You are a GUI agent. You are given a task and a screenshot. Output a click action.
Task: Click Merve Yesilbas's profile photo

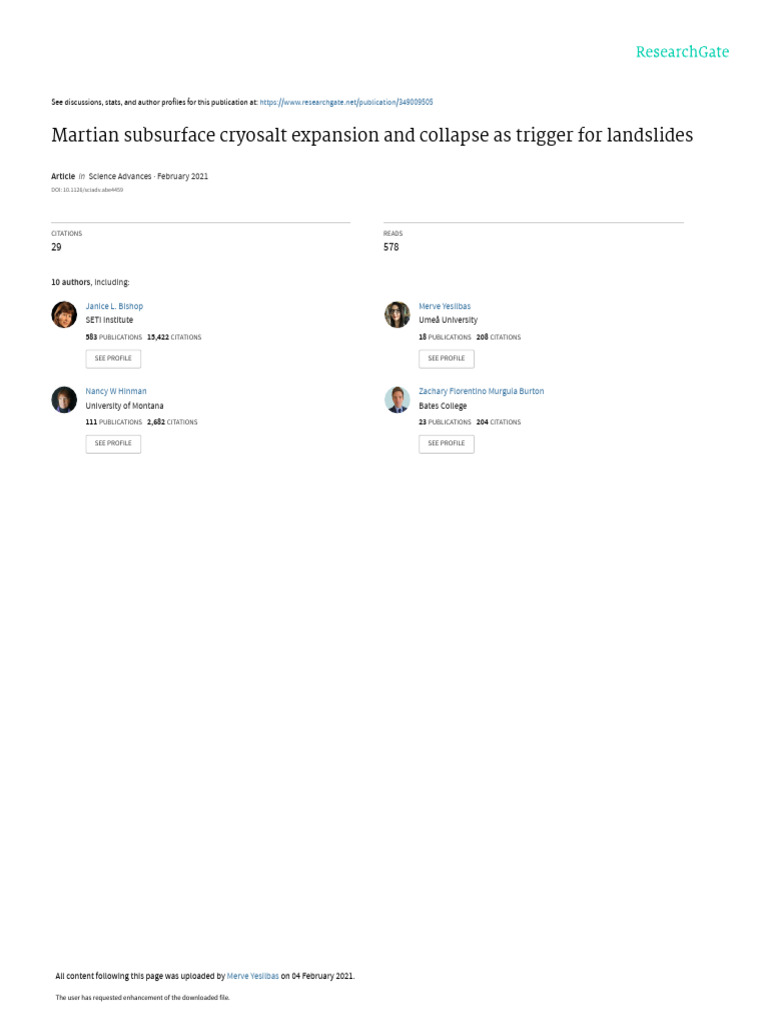click(x=397, y=314)
